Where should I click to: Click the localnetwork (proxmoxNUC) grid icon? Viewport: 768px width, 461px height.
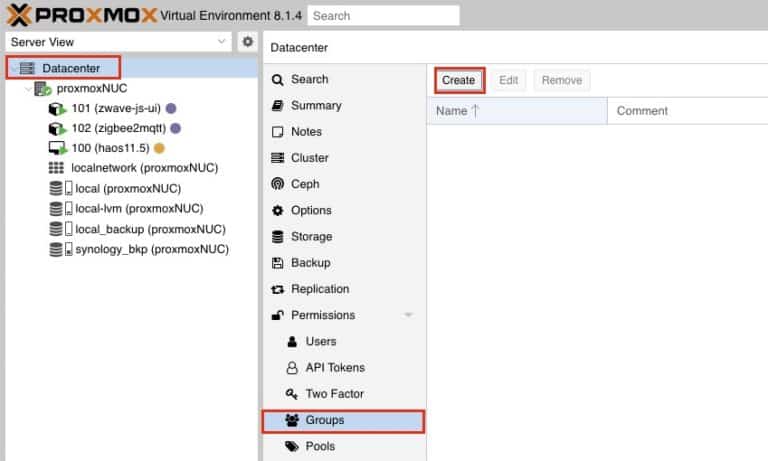coord(57,168)
